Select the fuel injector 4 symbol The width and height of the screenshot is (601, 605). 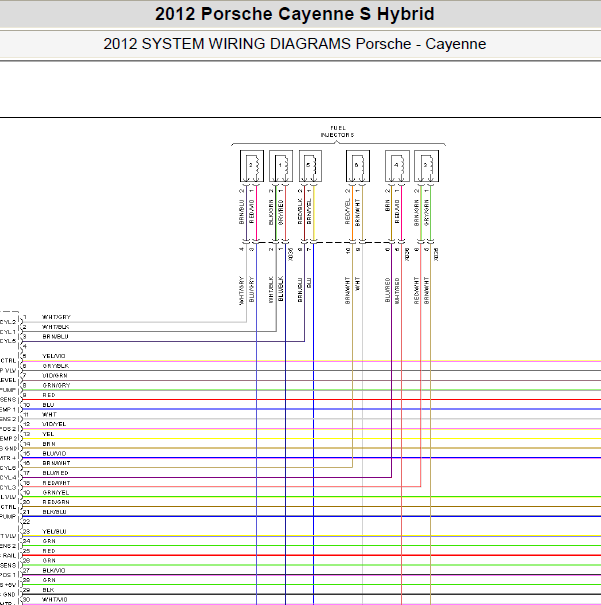[x=397, y=166]
